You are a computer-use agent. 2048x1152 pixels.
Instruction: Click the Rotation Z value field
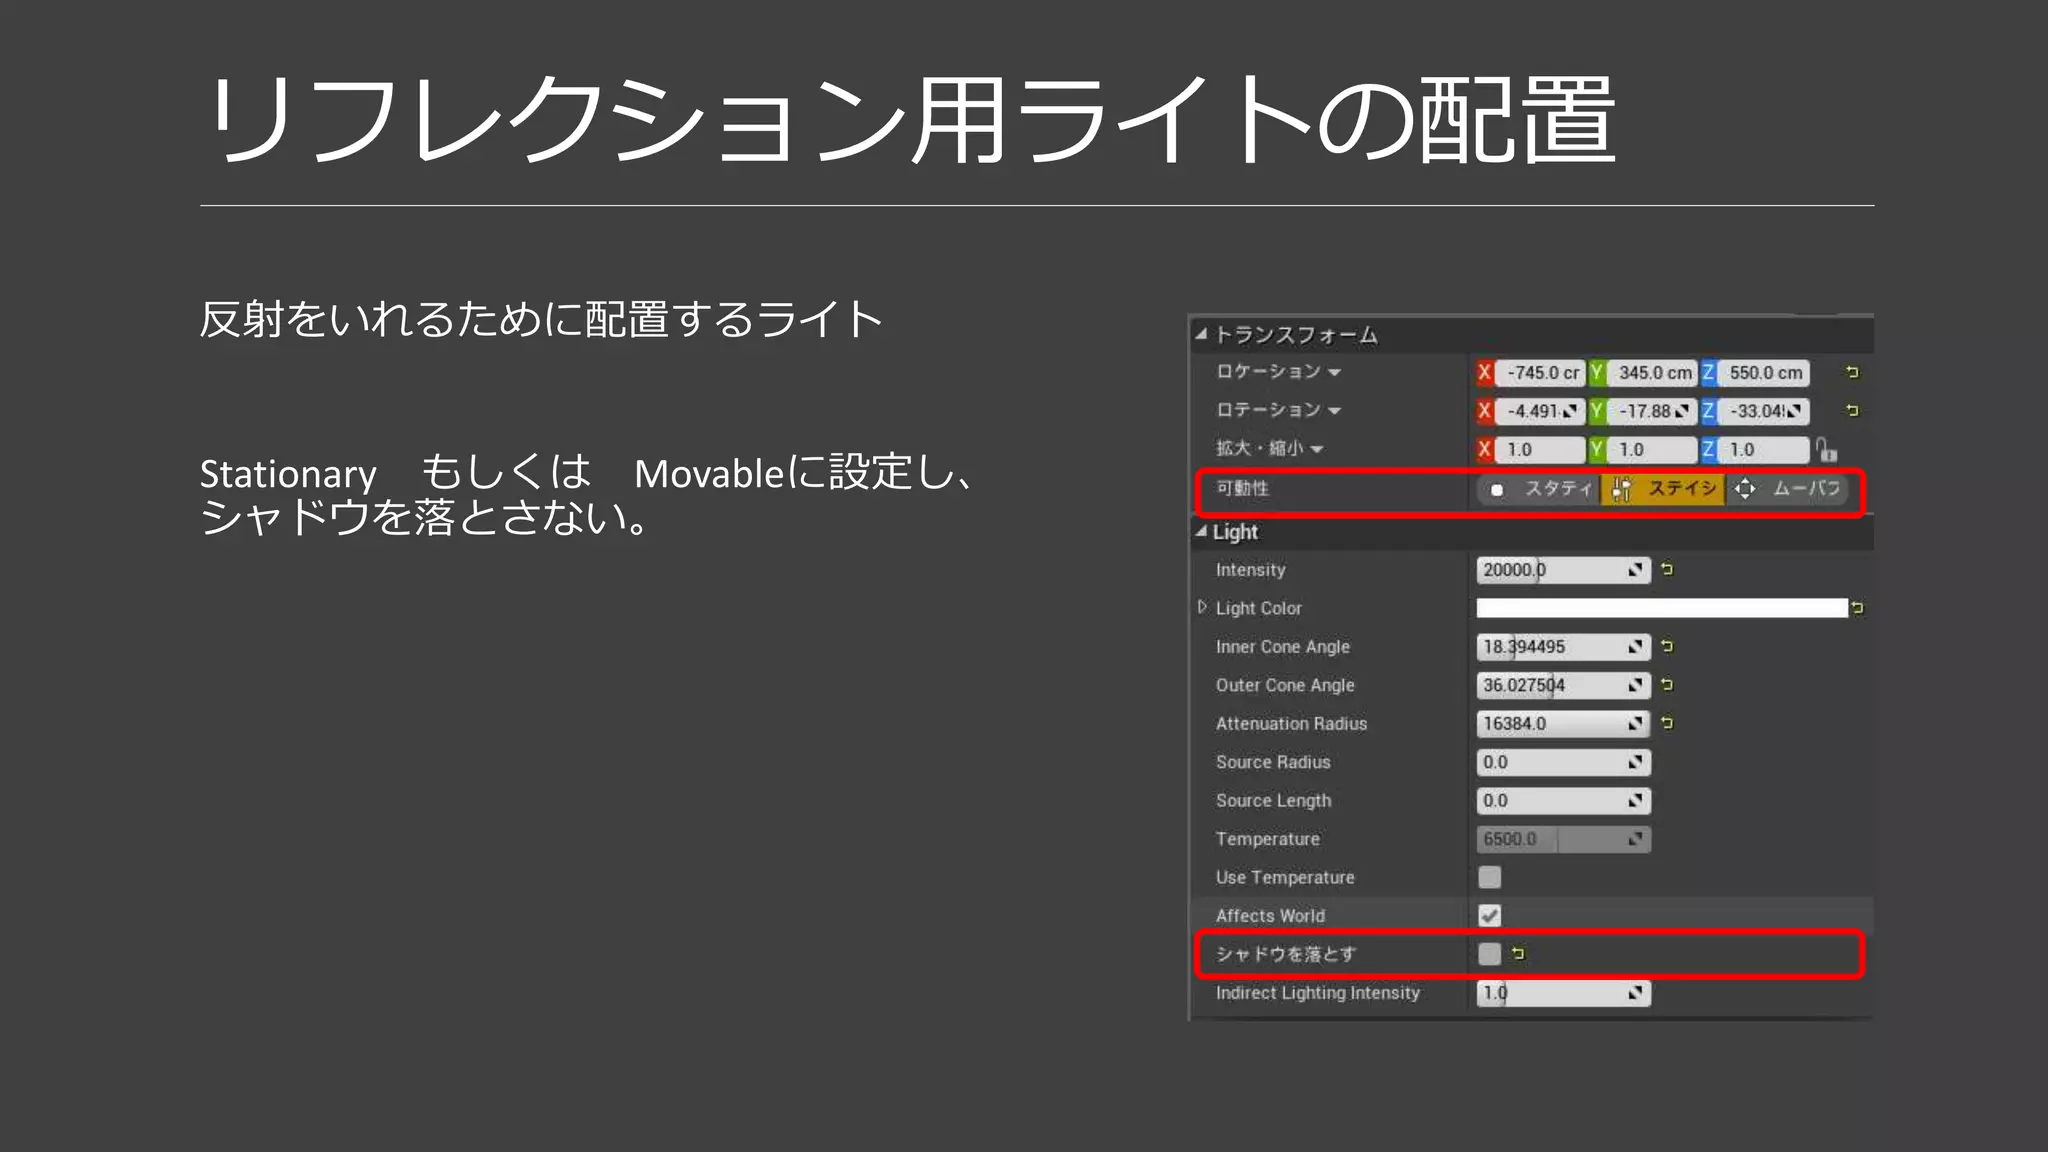[x=1764, y=411]
